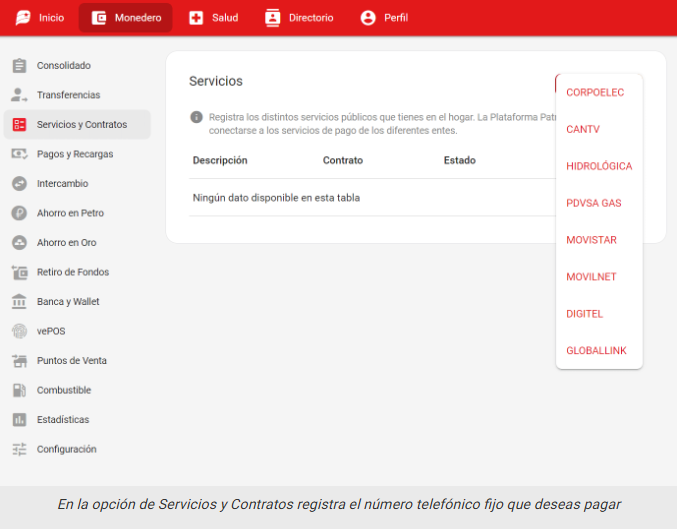The width and height of the screenshot is (677, 529).
Task: Choose GLOBALLINK from the menu
Action: coord(599,350)
